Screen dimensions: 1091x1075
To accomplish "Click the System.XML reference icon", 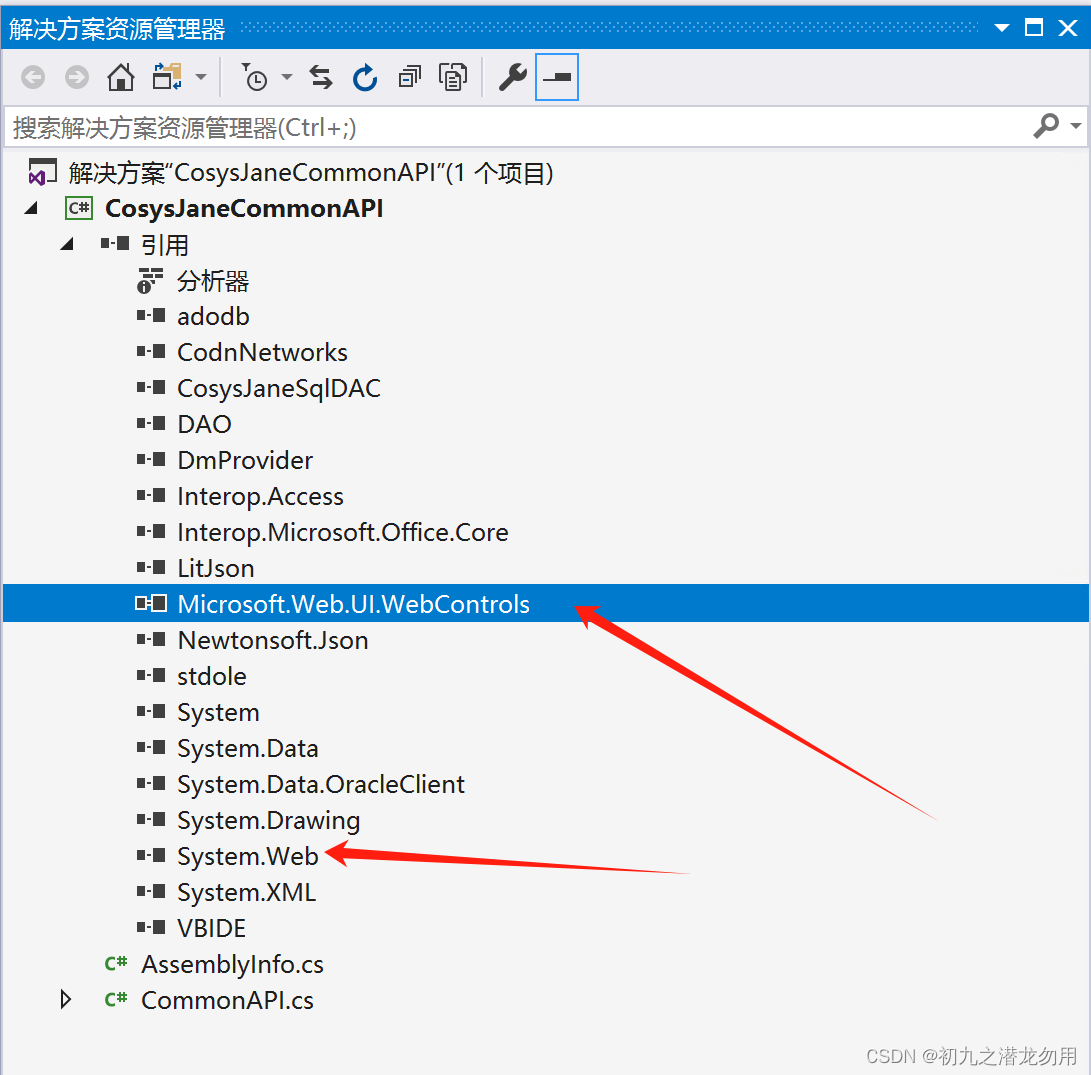I will 151,891.
